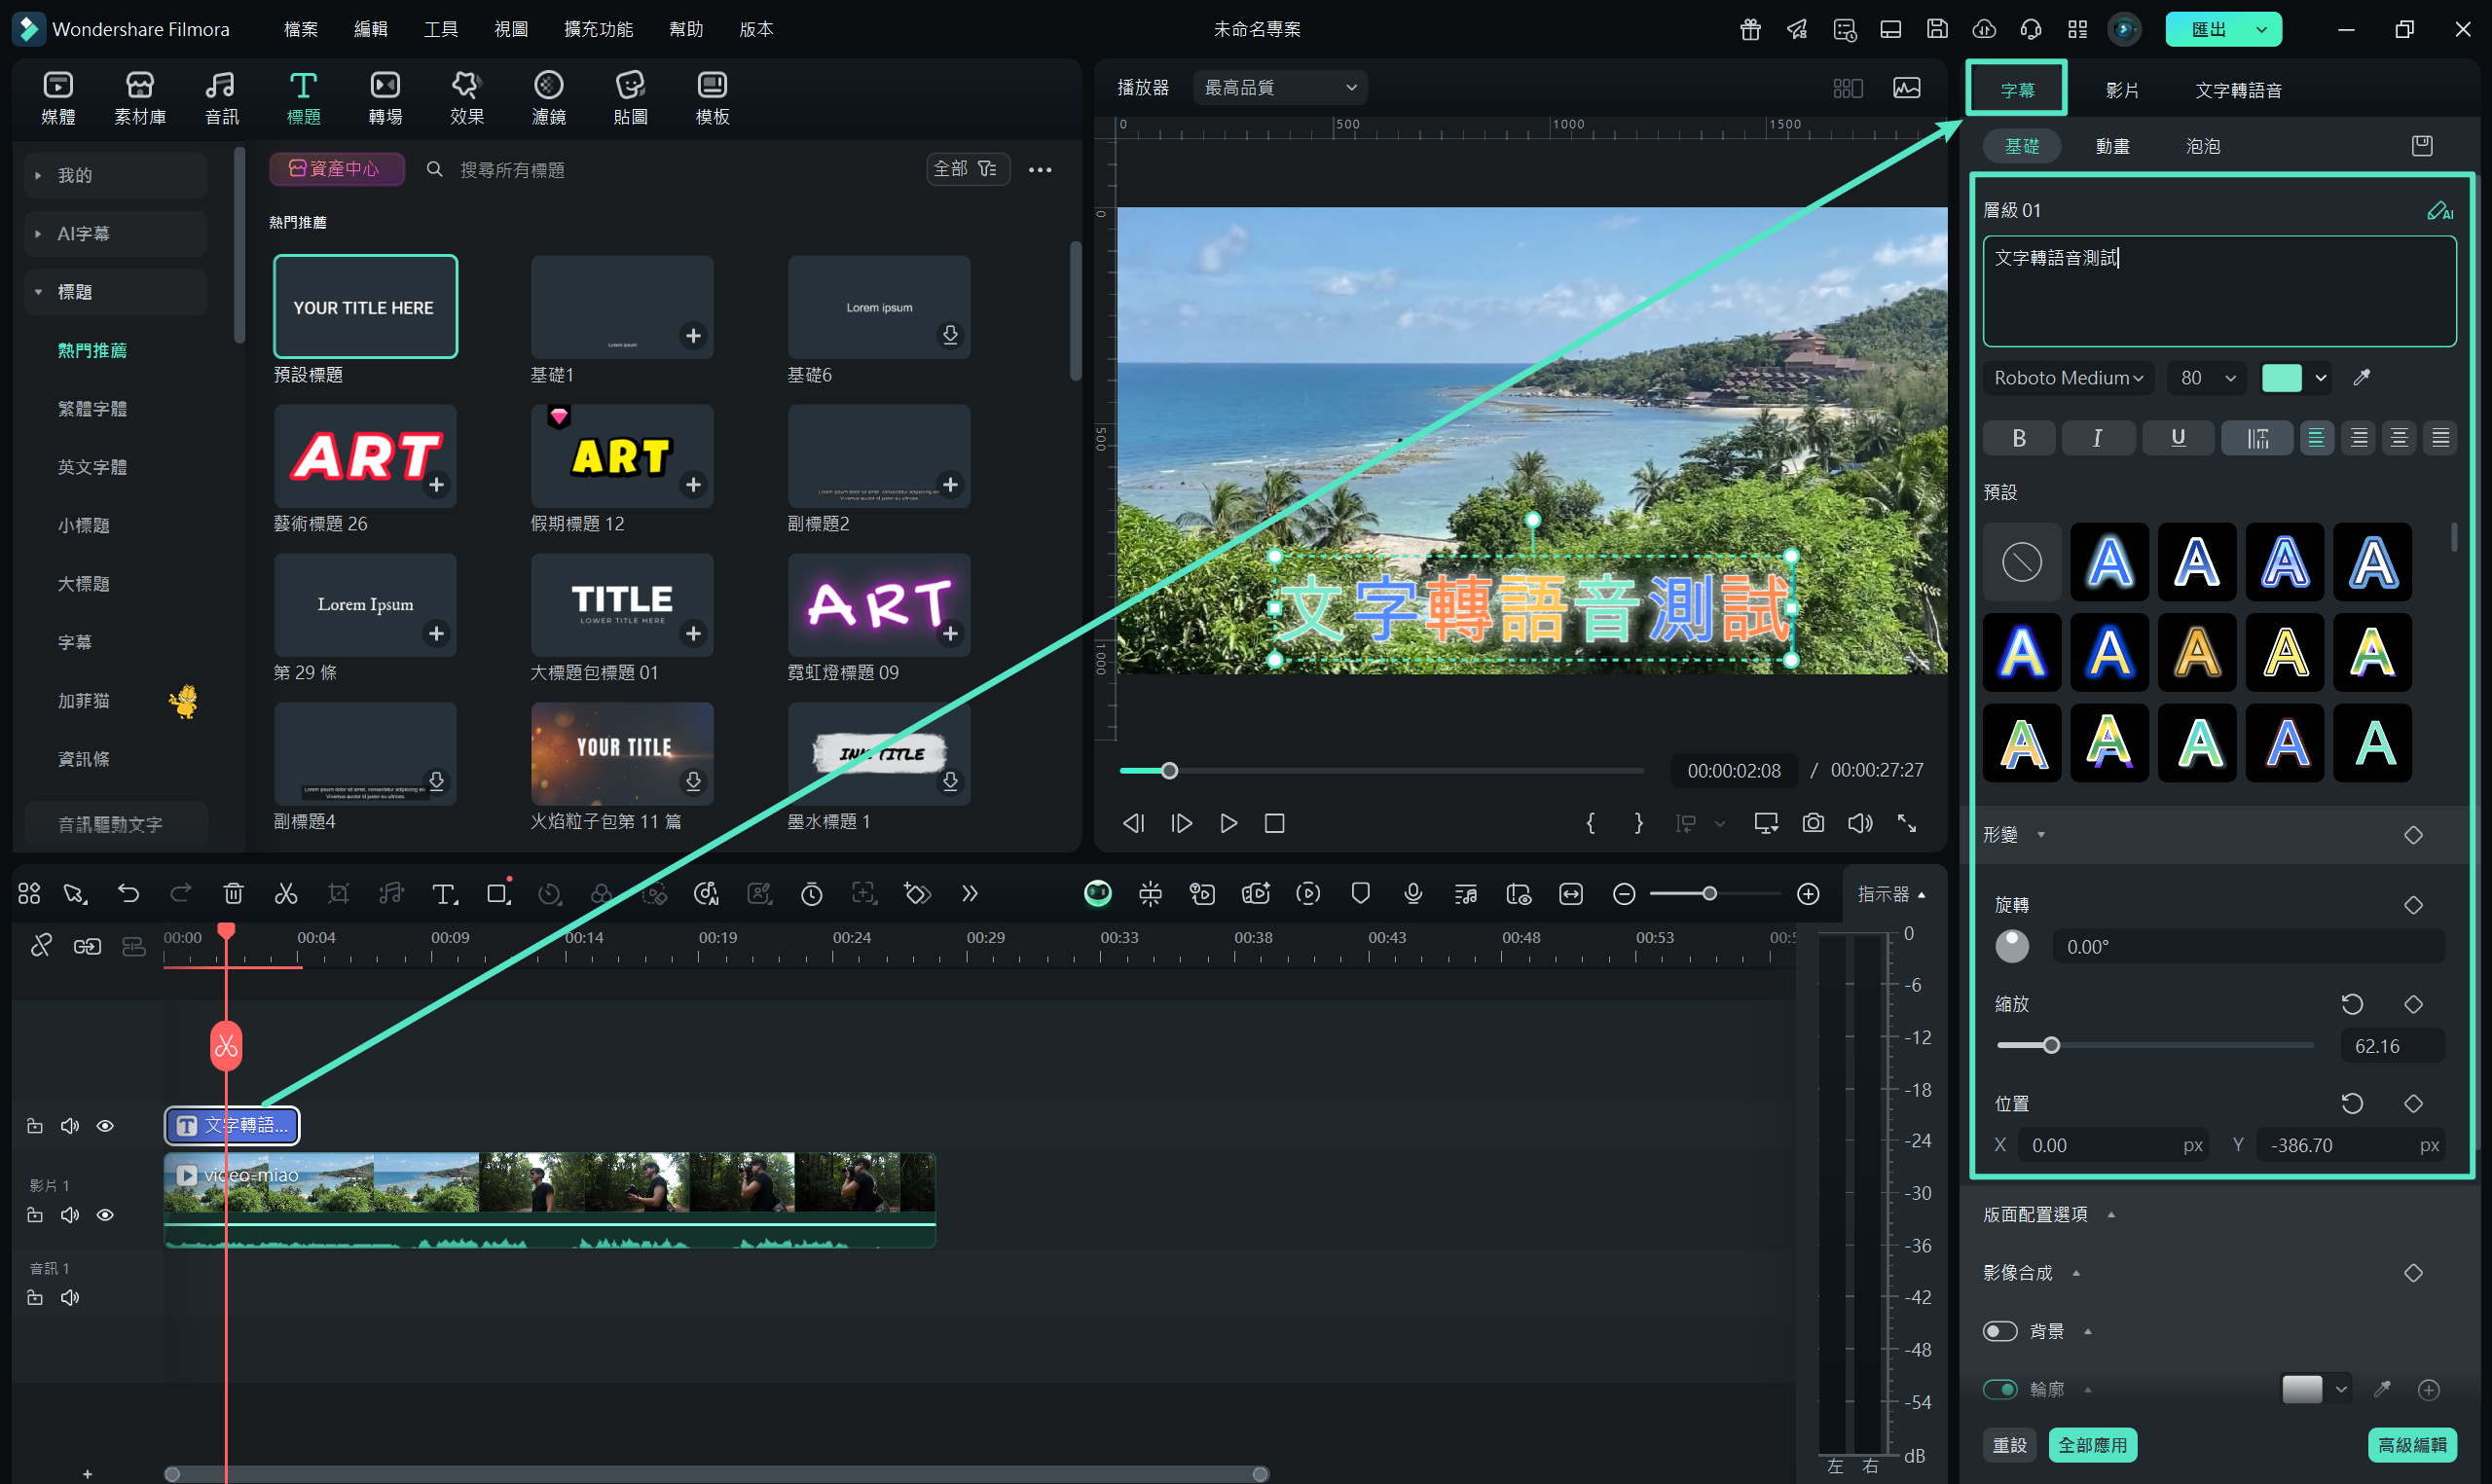This screenshot has height=1484, width=2492.
Task: Open the 轉場 transitions panel
Action: [385, 98]
